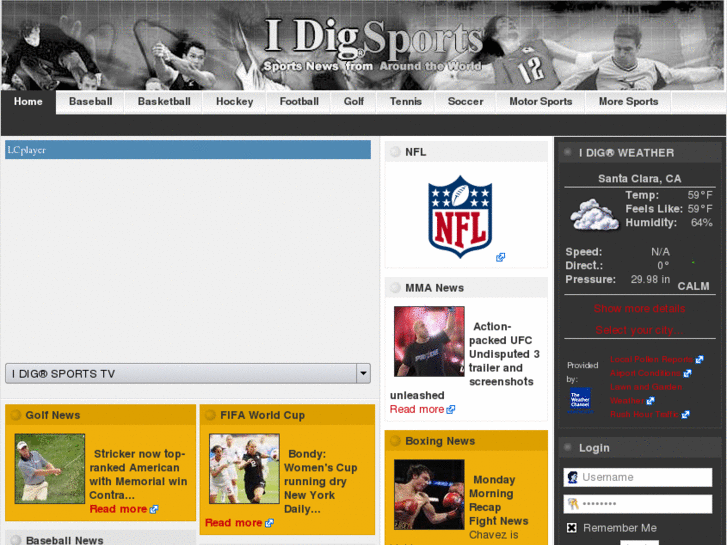This screenshot has height=545, width=727.
Task: Click the I Dig Sports header logo
Action: (373, 45)
